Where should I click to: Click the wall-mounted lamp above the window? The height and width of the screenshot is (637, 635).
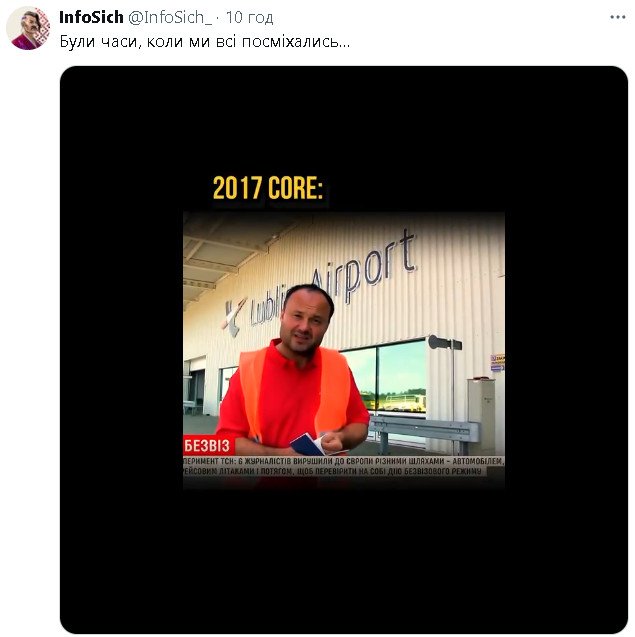pos(444,343)
